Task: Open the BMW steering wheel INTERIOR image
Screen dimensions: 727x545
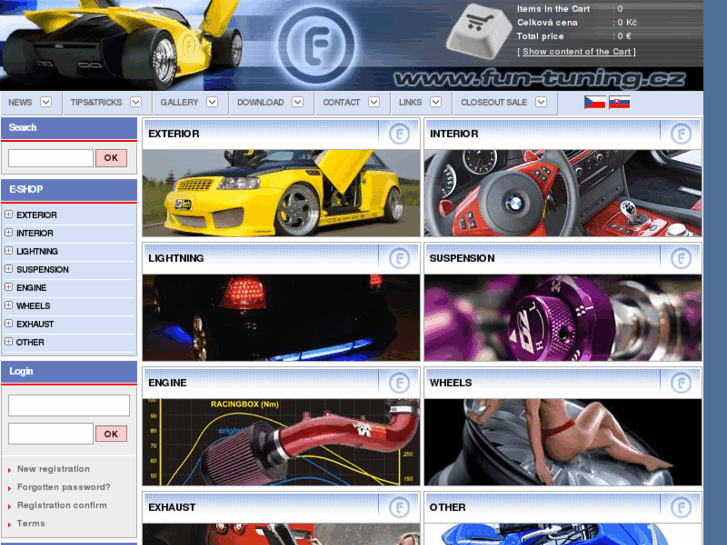Action: (562, 193)
